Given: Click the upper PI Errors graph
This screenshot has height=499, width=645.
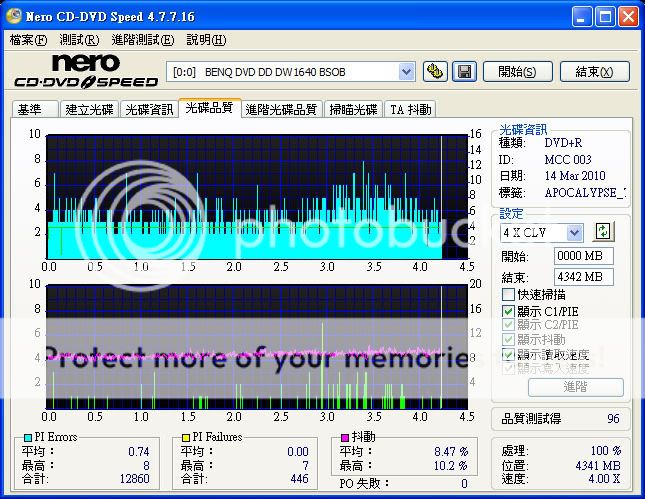Looking at the screenshot, I should (x=257, y=197).
